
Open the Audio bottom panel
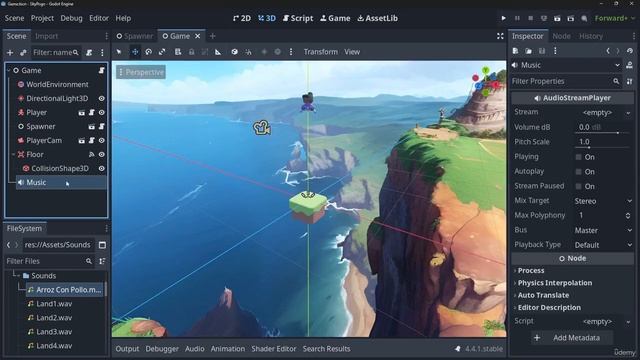(194, 349)
